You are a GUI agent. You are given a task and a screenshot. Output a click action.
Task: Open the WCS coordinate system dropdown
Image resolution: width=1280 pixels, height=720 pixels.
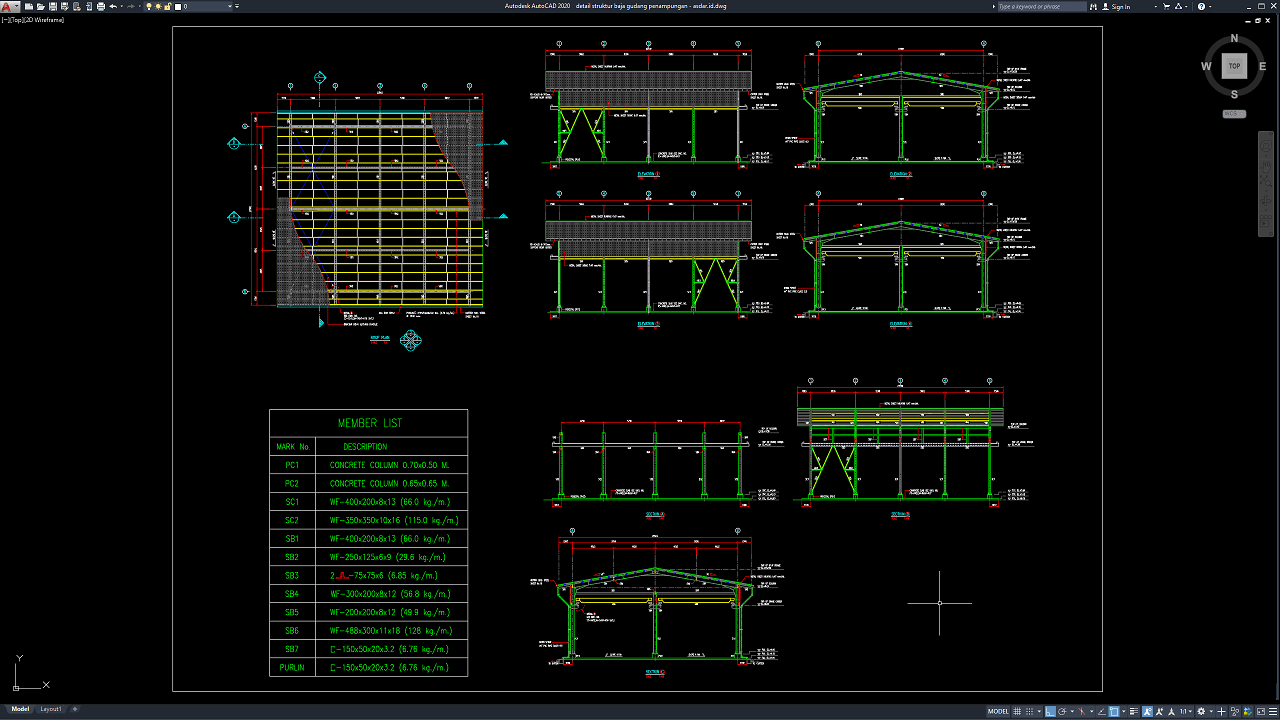(x=1234, y=114)
